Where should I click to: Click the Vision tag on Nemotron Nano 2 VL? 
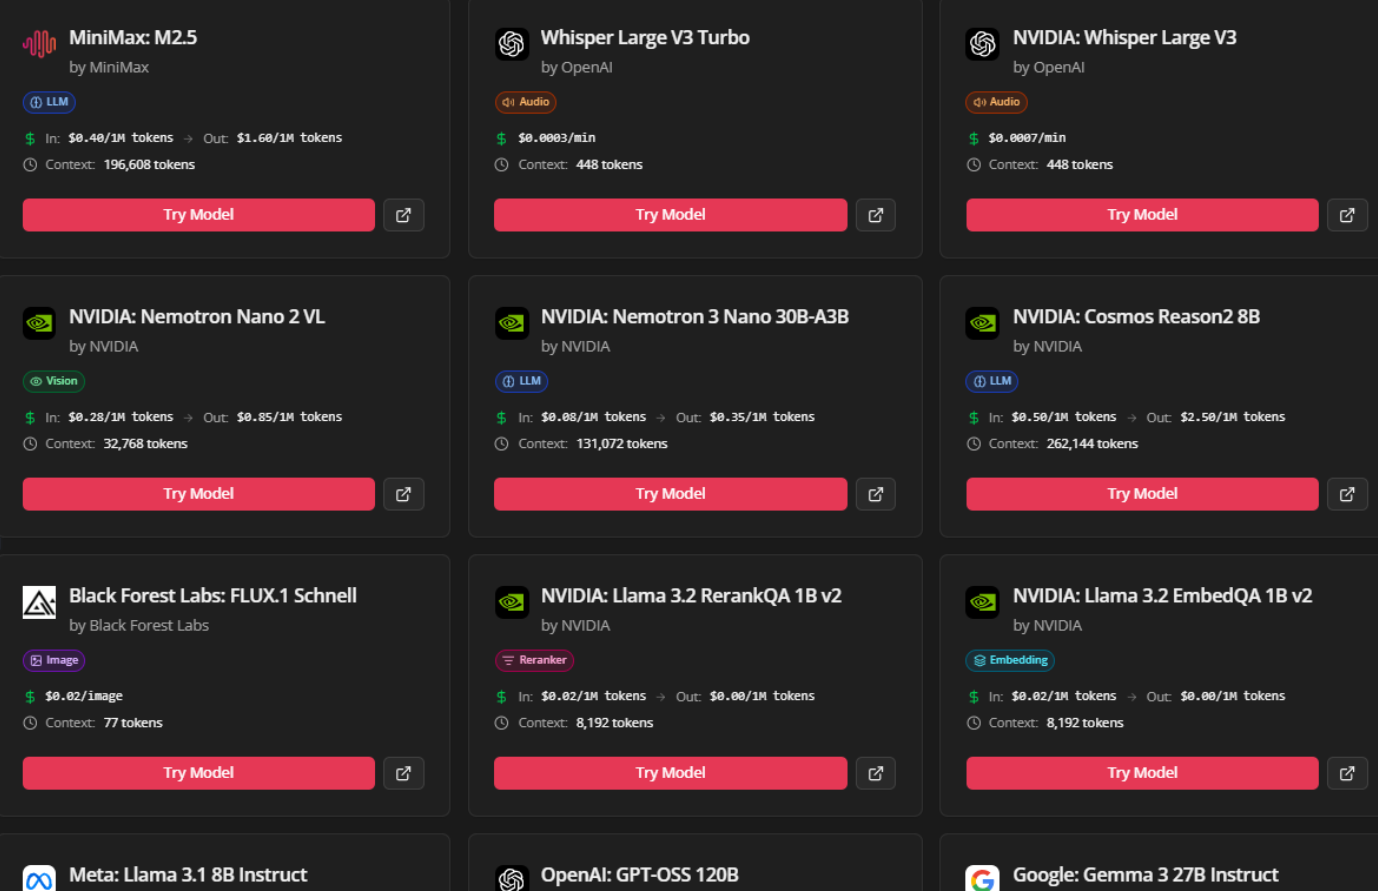(x=54, y=381)
